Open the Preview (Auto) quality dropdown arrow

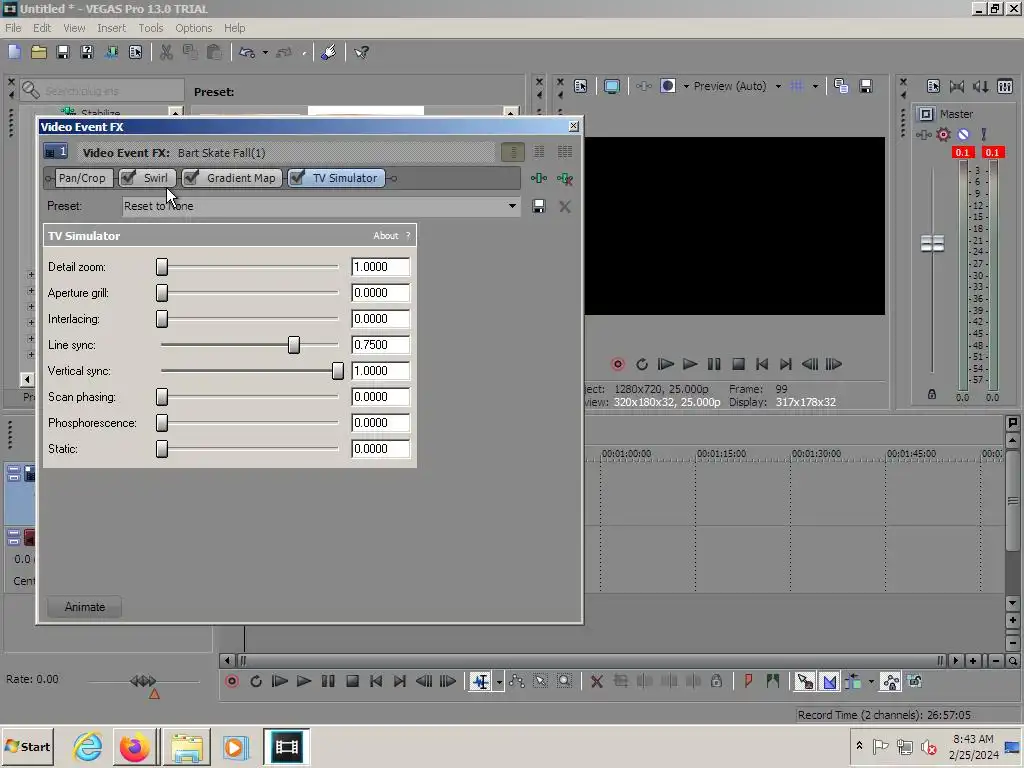778,86
